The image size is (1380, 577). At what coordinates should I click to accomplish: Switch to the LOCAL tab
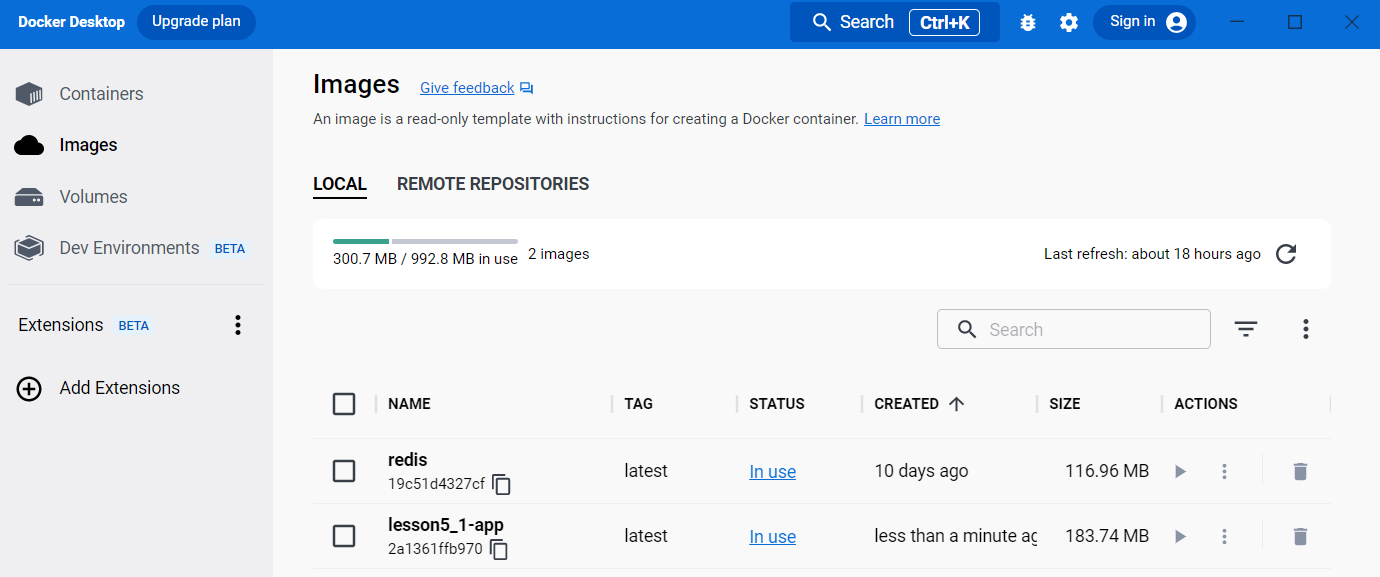pyautogui.click(x=340, y=184)
